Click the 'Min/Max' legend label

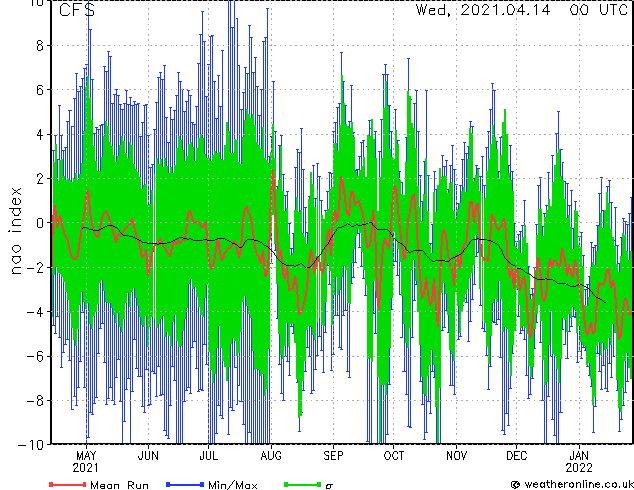pos(232,484)
